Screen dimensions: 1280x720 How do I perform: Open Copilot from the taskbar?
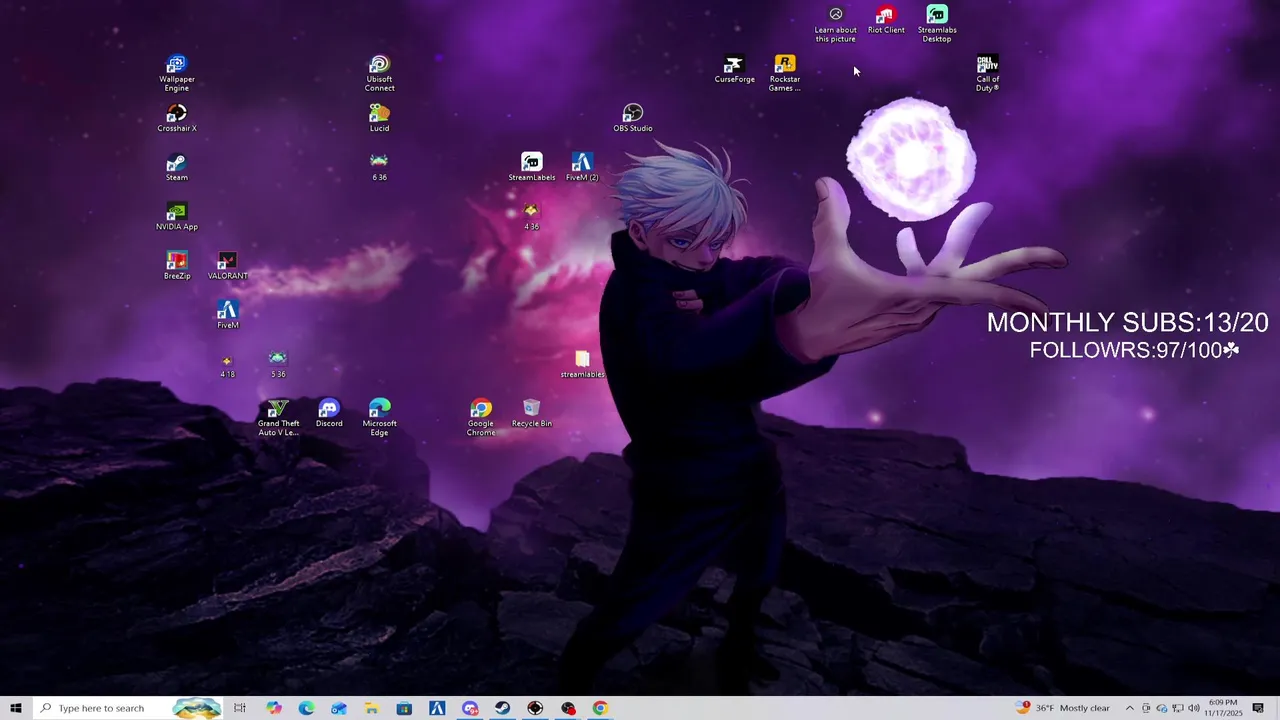(273, 708)
